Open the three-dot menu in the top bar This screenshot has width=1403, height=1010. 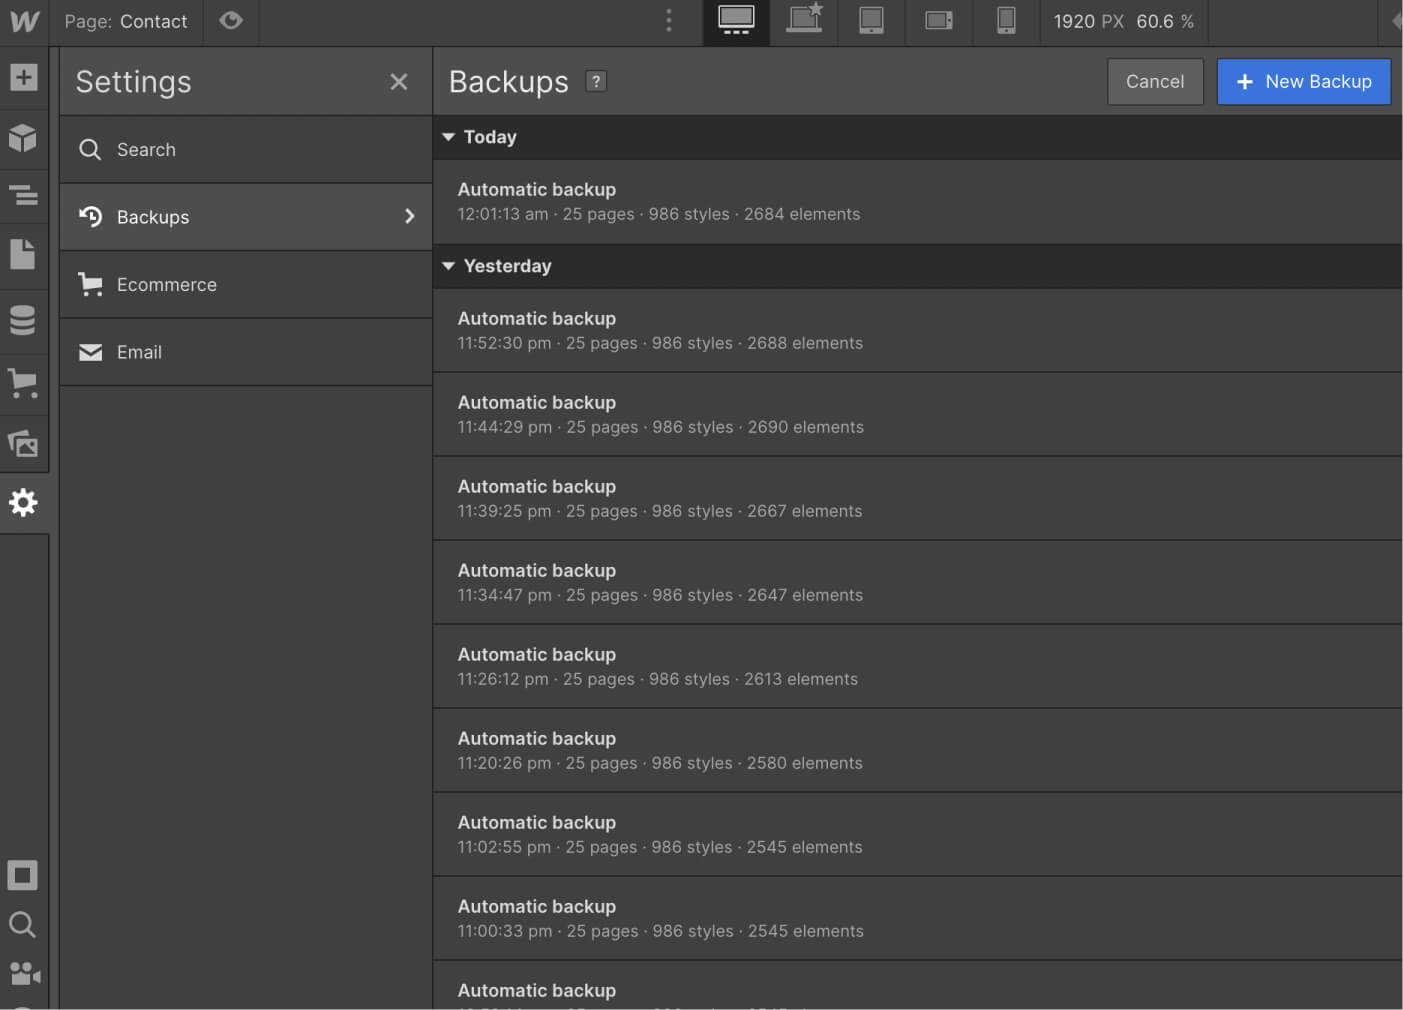coord(668,20)
